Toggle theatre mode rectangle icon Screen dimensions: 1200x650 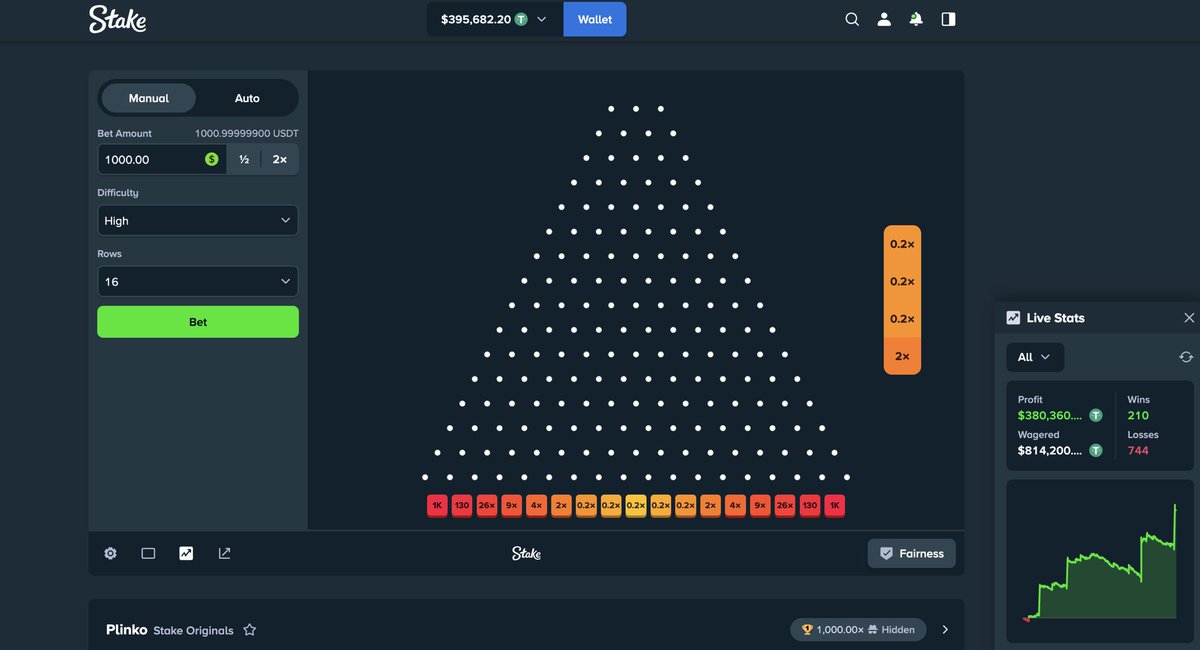point(148,553)
